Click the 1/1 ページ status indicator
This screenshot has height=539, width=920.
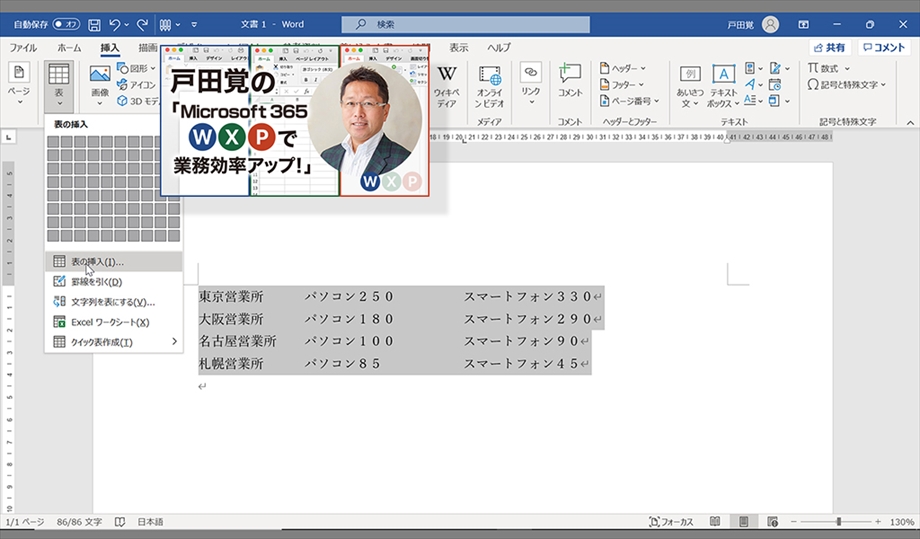[x=25, y=521]
